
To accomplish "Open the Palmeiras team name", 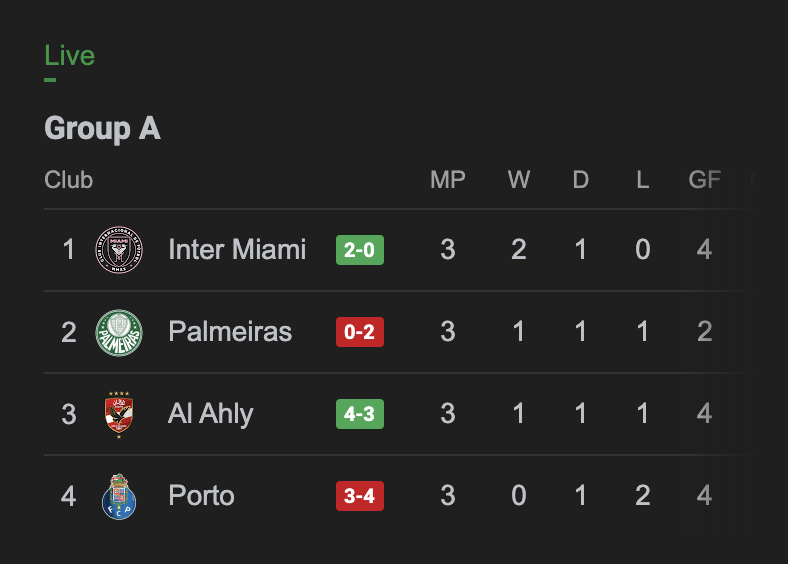I will click(x=230, y=331).
